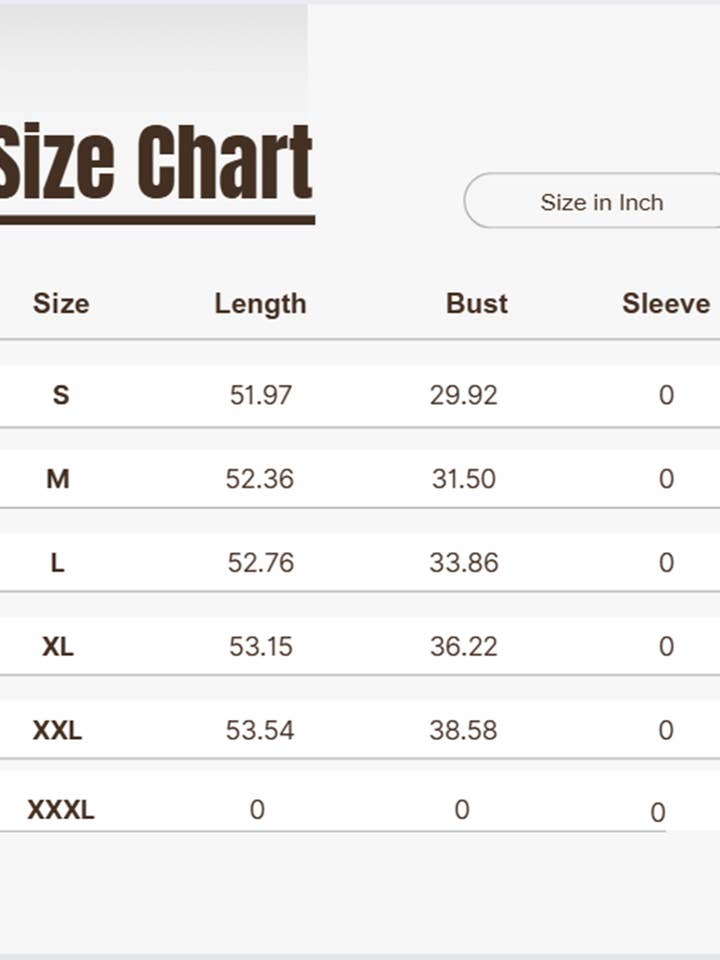Click the 51.97 length value
The height and width of the screenshot is (960, 720).
pos(260,395)
